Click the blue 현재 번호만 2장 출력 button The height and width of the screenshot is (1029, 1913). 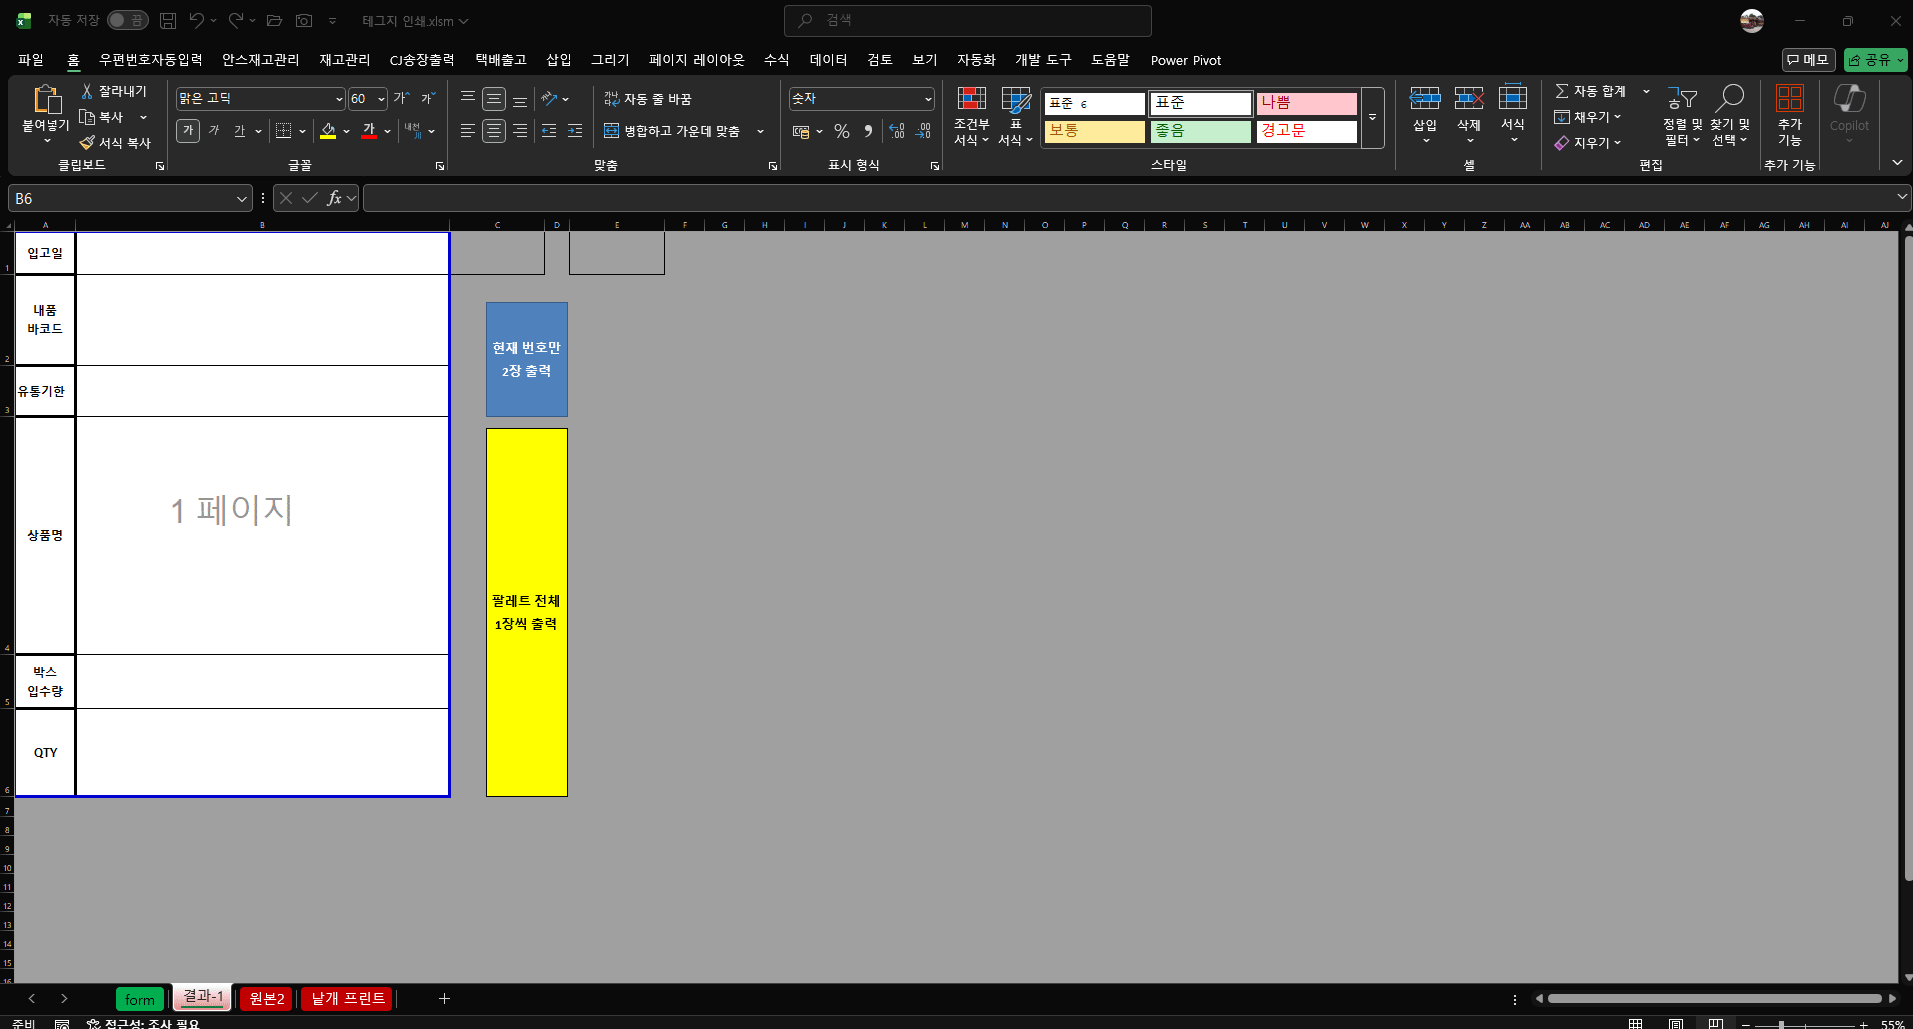[x=526, y=359]
